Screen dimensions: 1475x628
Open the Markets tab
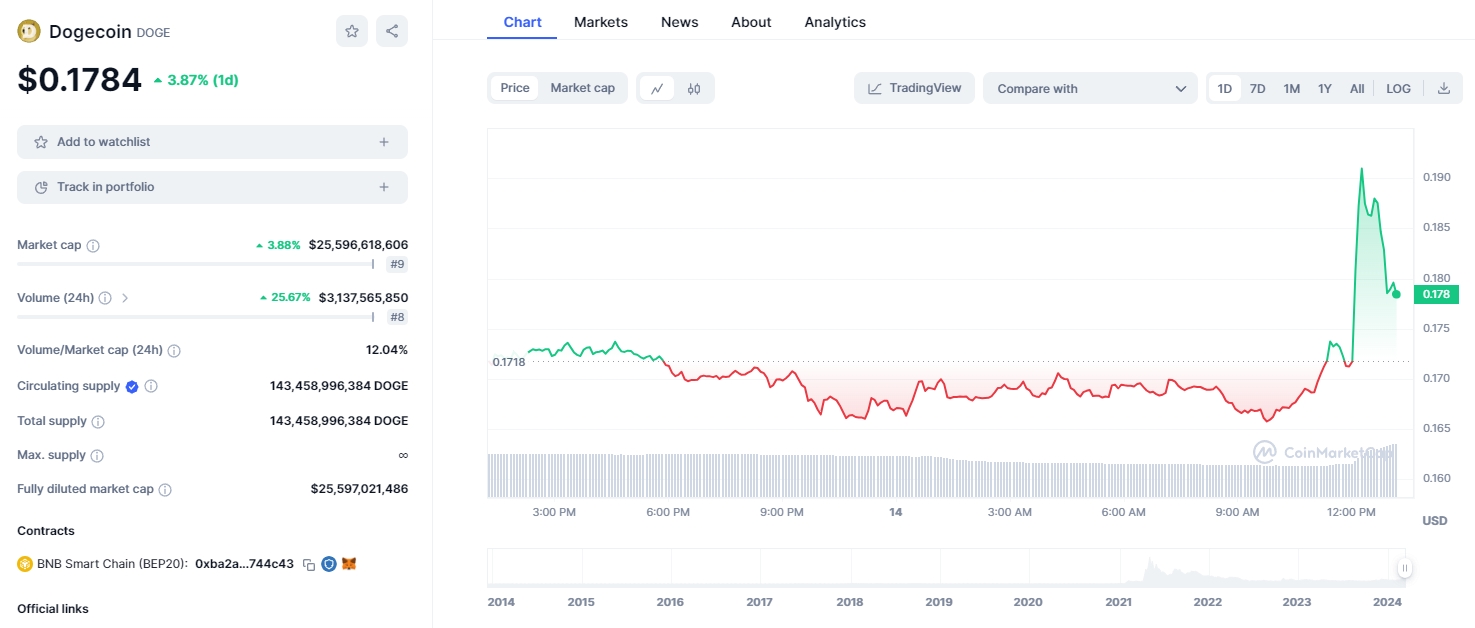pyautogui.click(x=601, y=22)
